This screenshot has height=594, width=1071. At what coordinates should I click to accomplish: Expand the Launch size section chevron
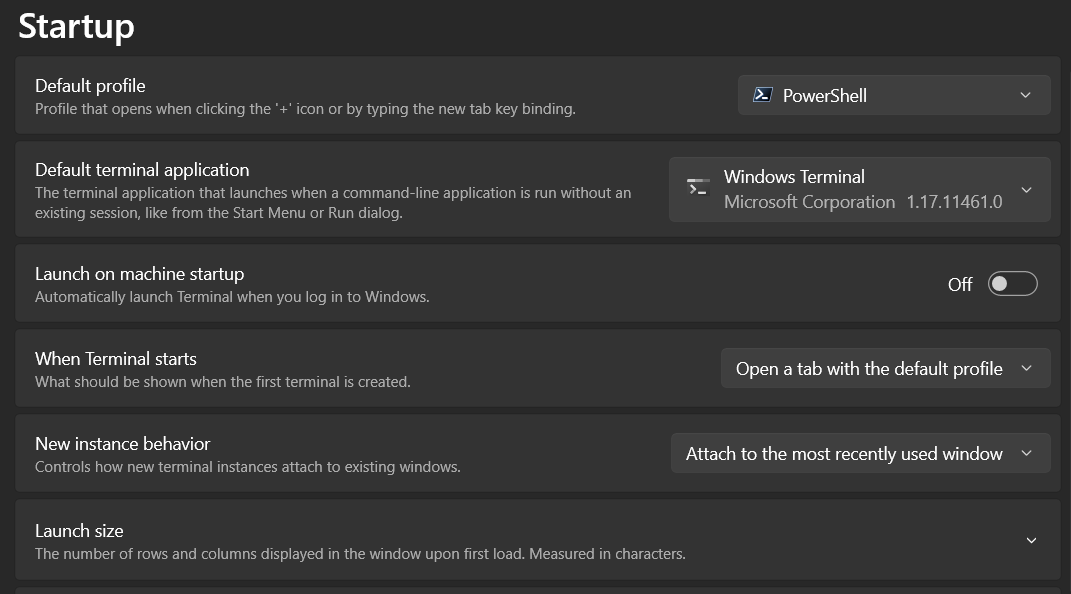1031,541
